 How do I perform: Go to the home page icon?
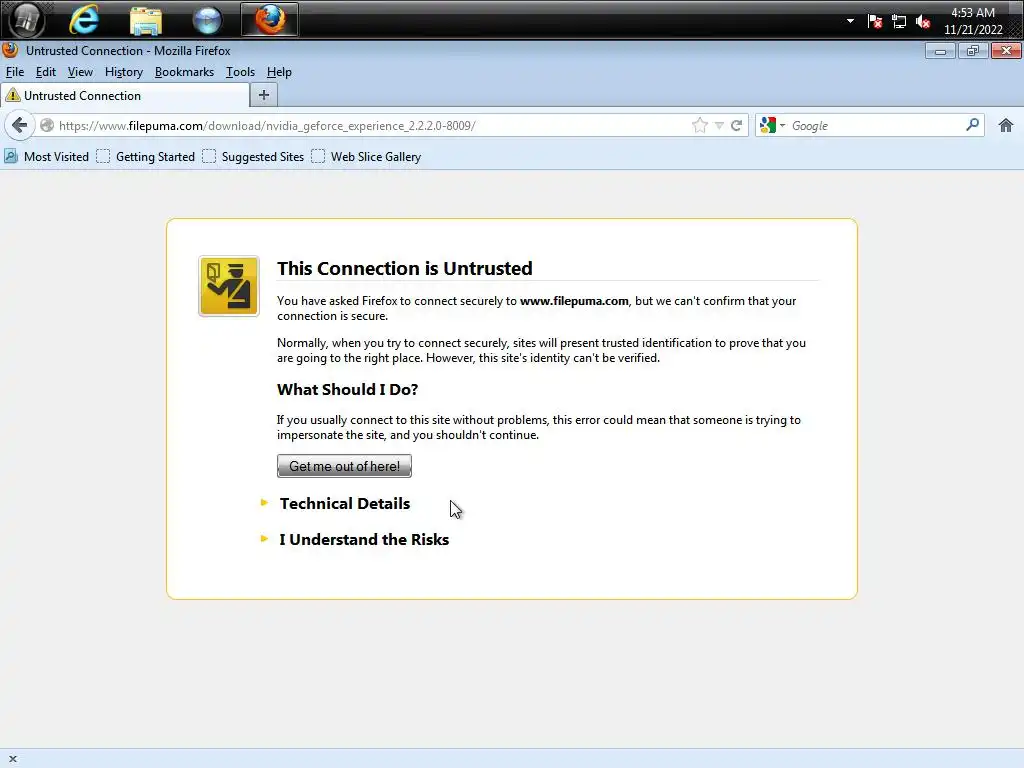[1006, 125]
